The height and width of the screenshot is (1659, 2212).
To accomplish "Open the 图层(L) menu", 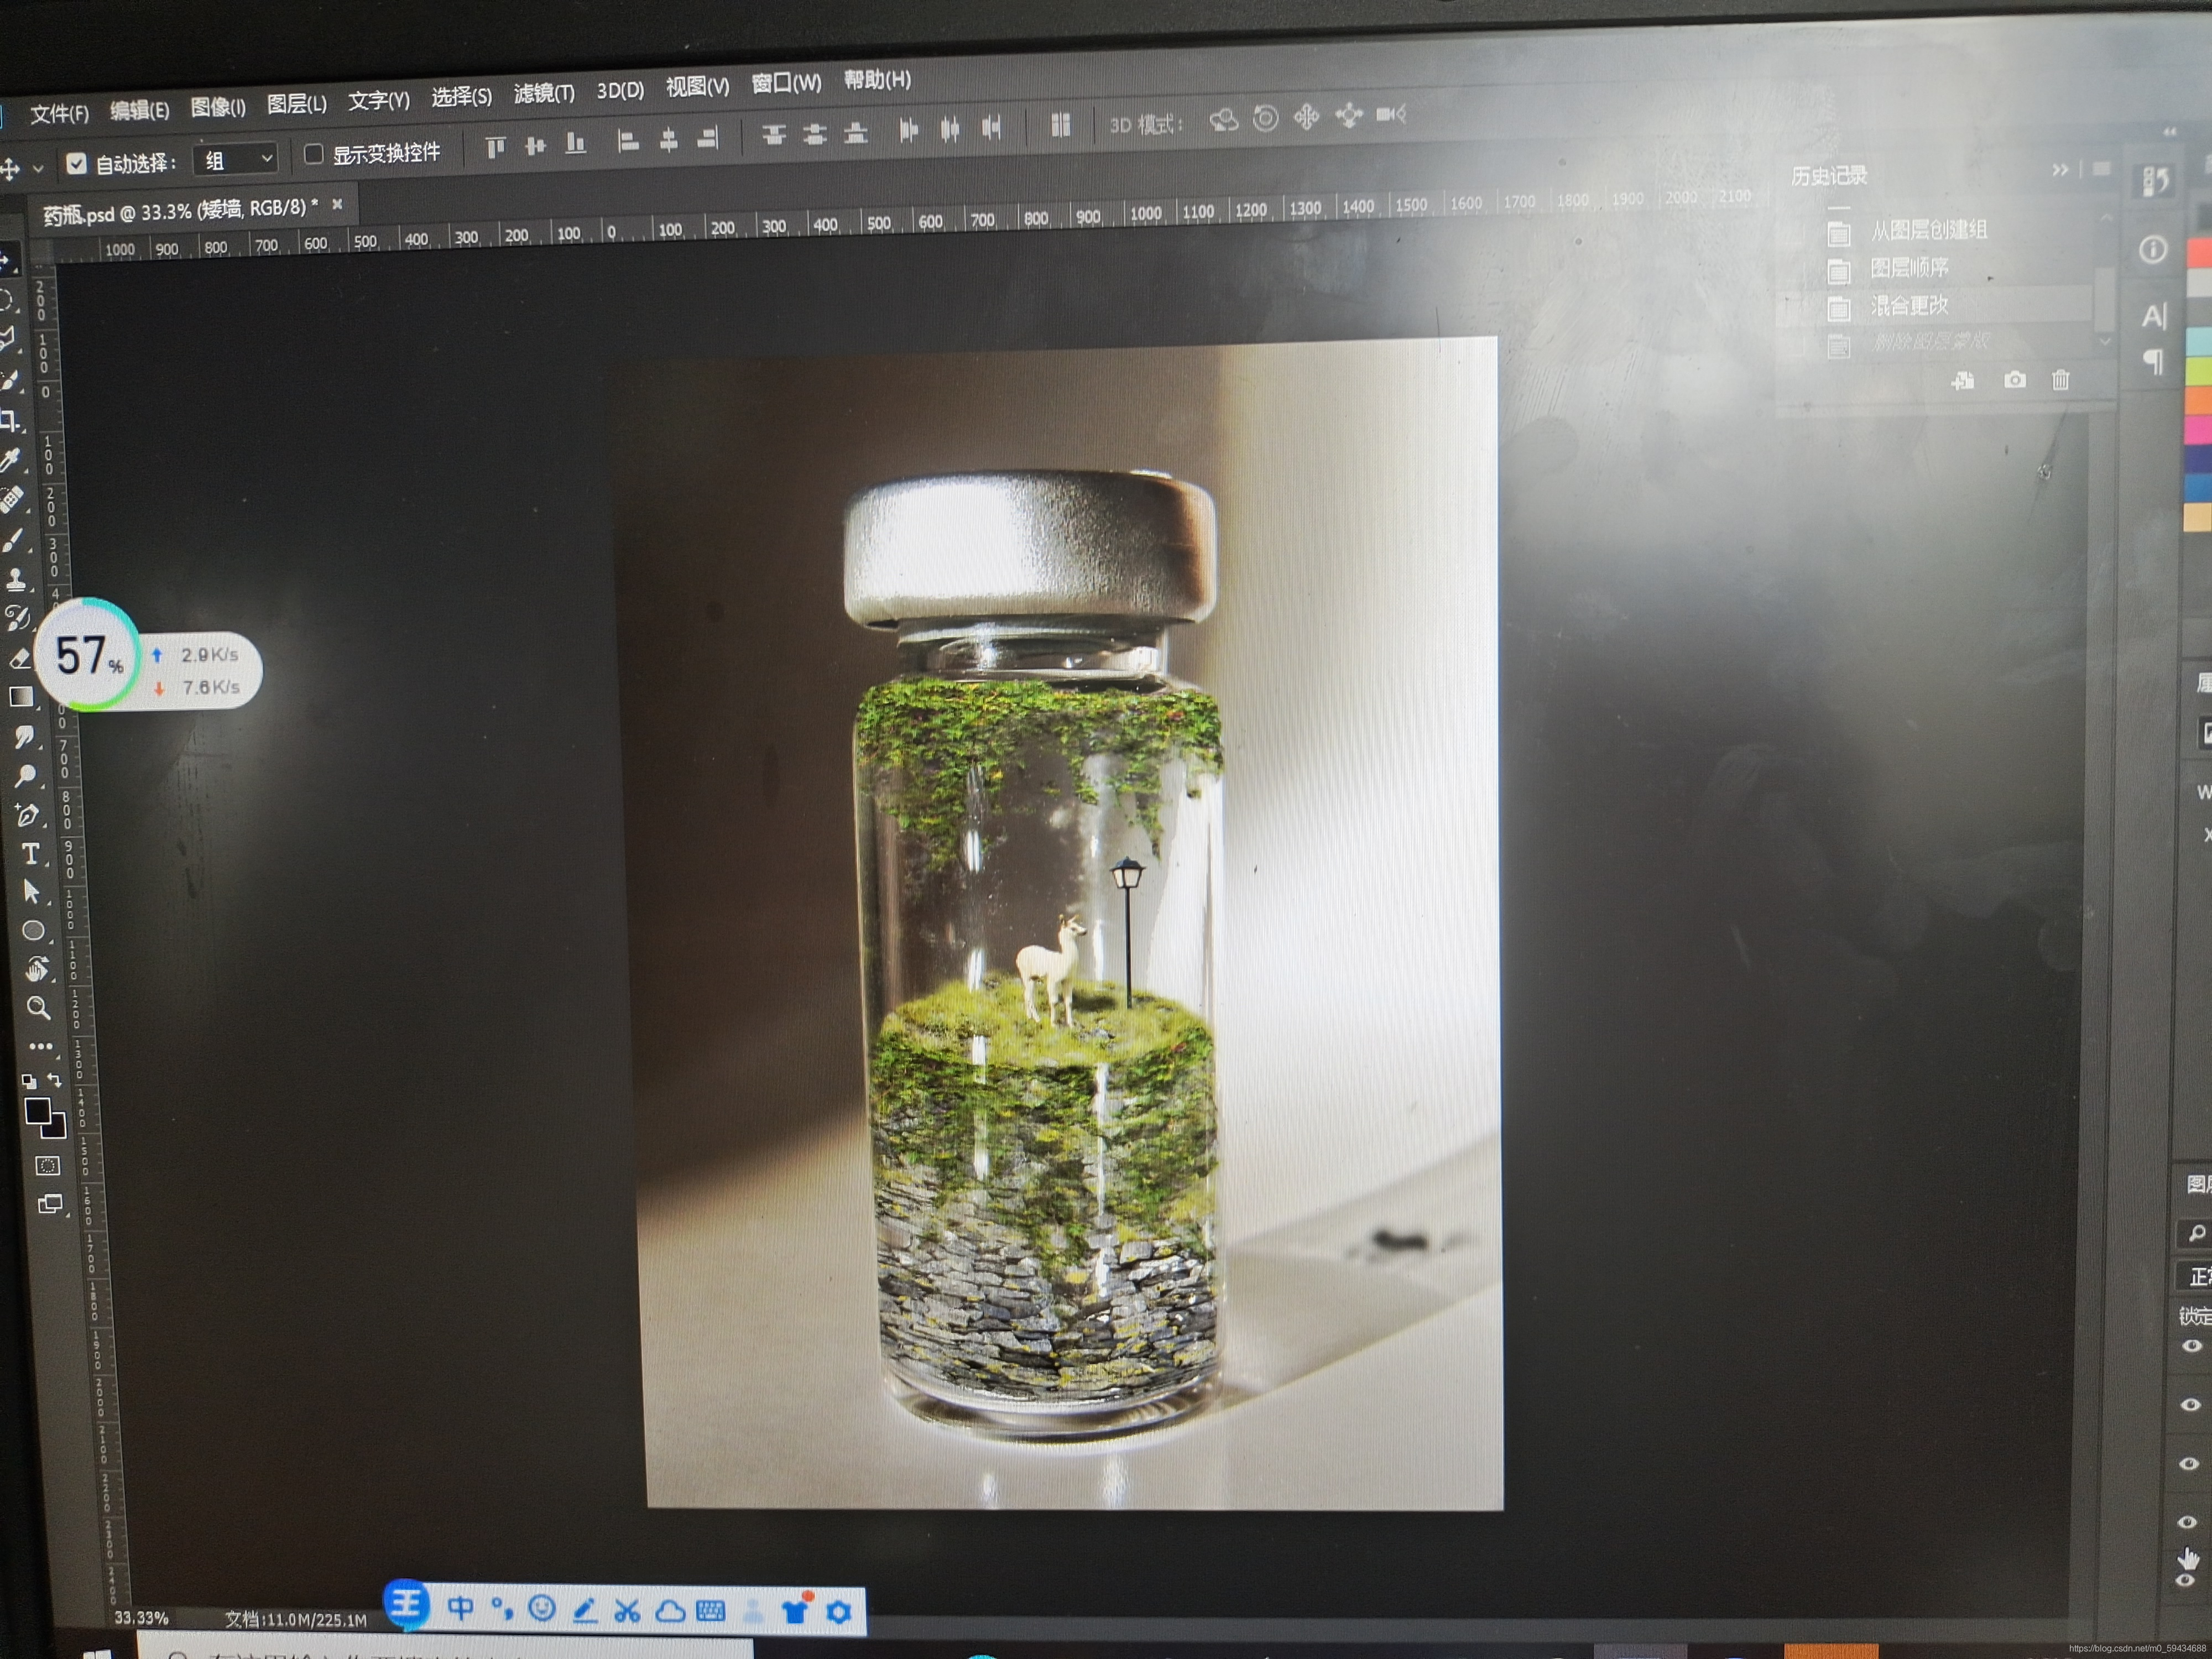I will (297, 104).
